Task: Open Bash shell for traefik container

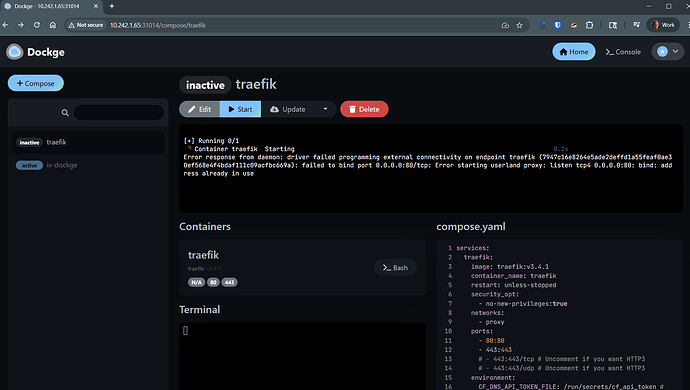Action: tap(395, 268)
